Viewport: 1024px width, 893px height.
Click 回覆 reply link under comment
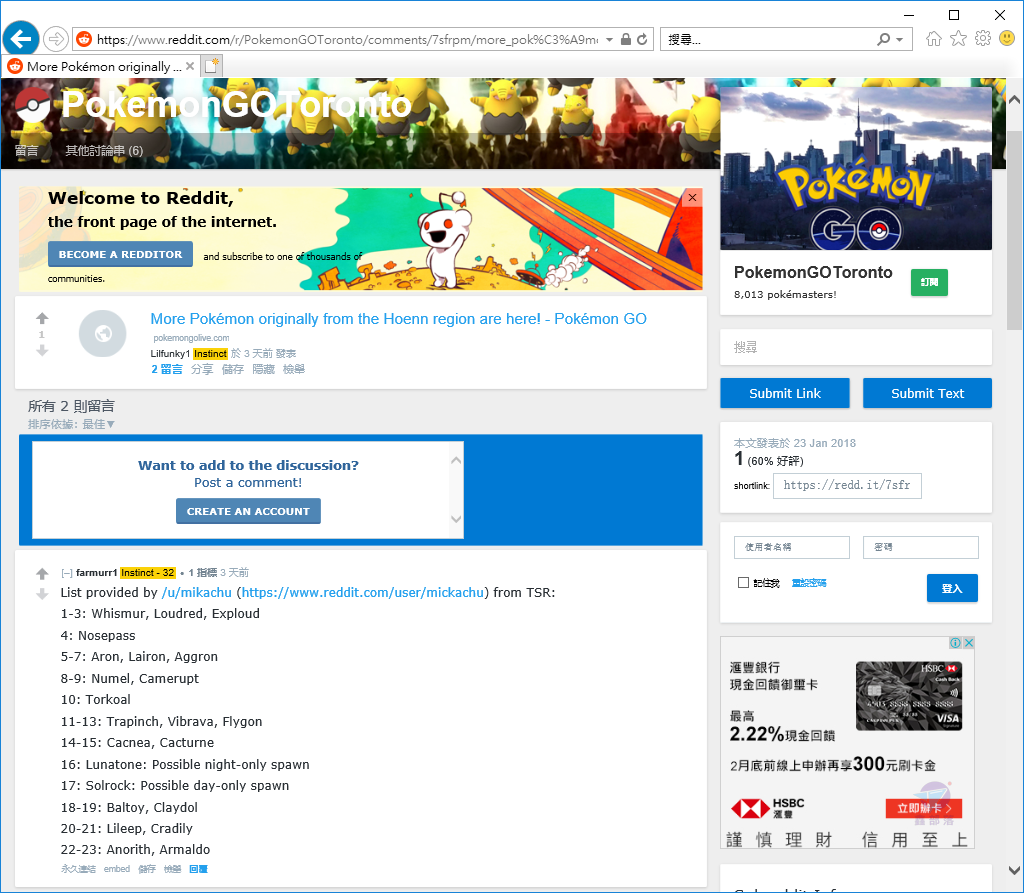[199, 869]
